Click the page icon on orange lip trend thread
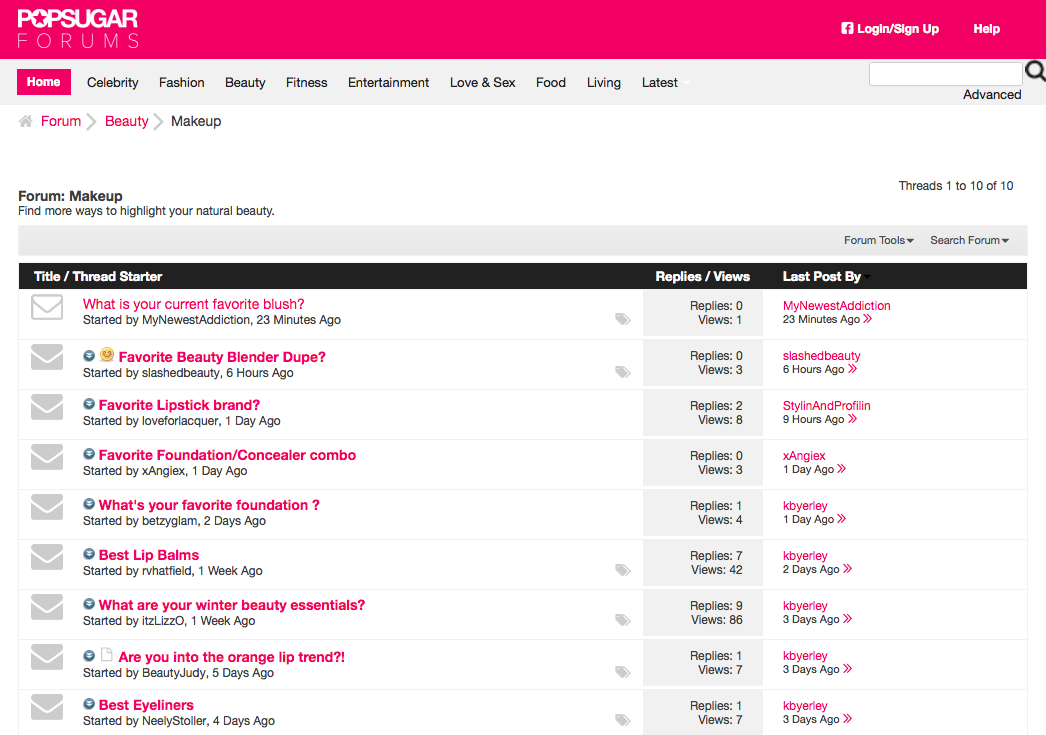This screenshot has width=1046, height=735. coord(106,654)
